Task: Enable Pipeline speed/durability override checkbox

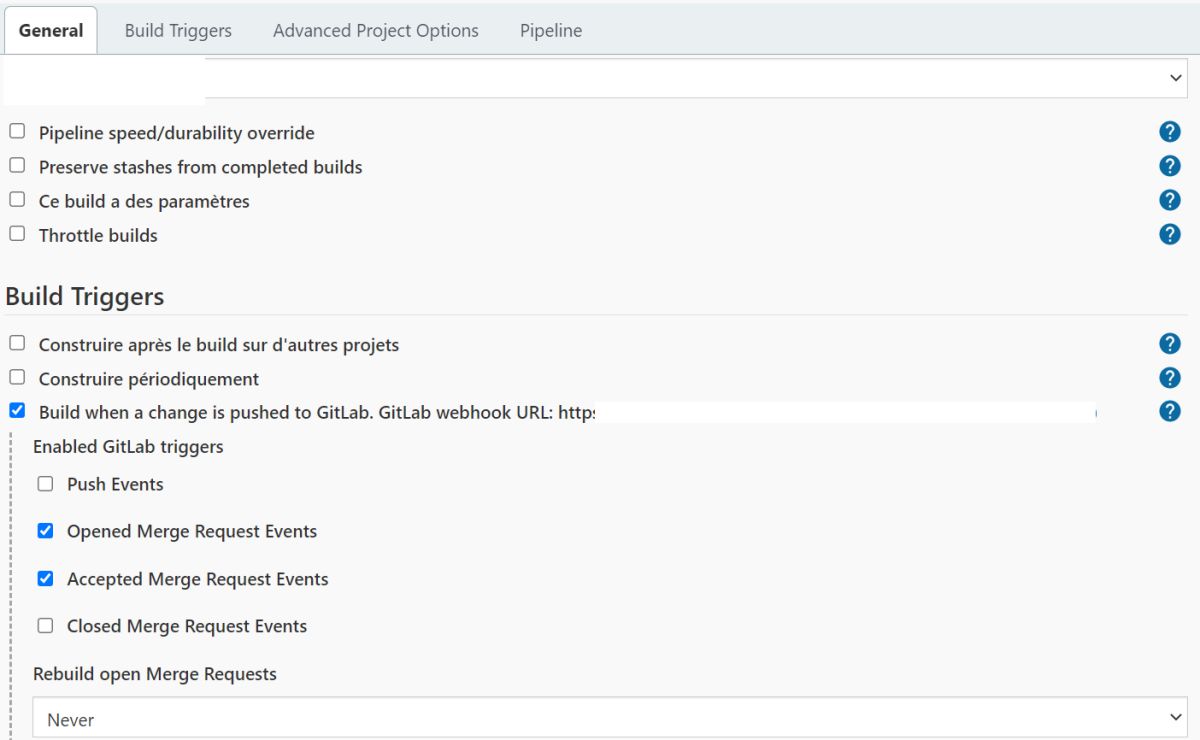Action: coord(17,132)
